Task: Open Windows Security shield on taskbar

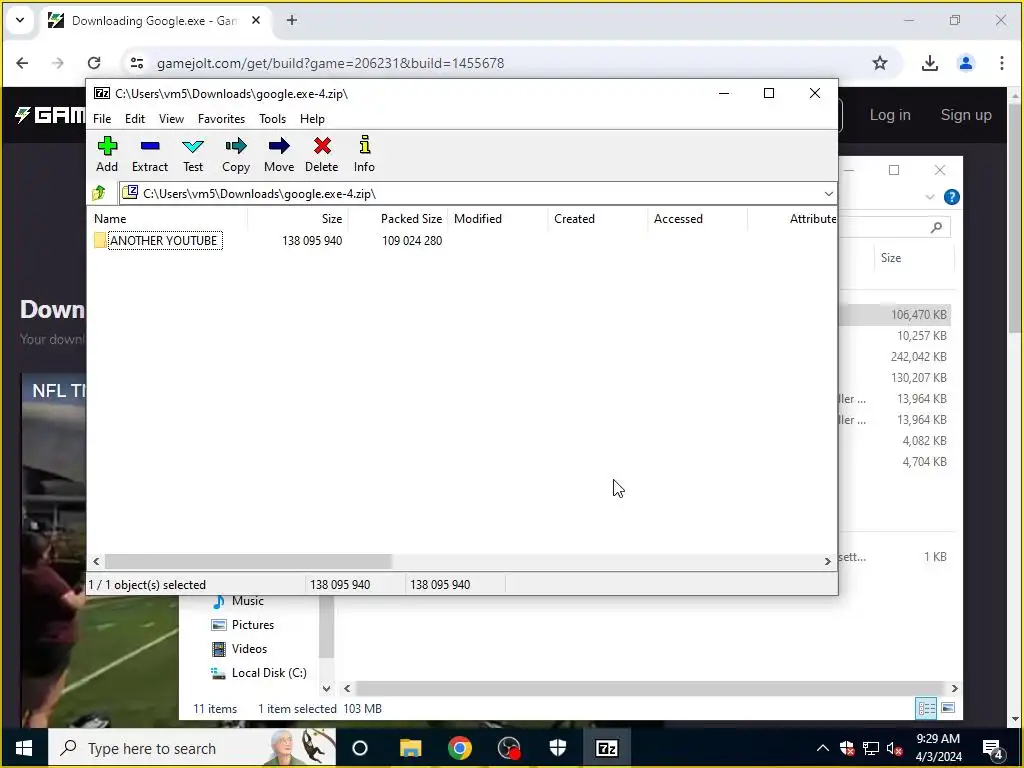Action: [x=558, y=748]
